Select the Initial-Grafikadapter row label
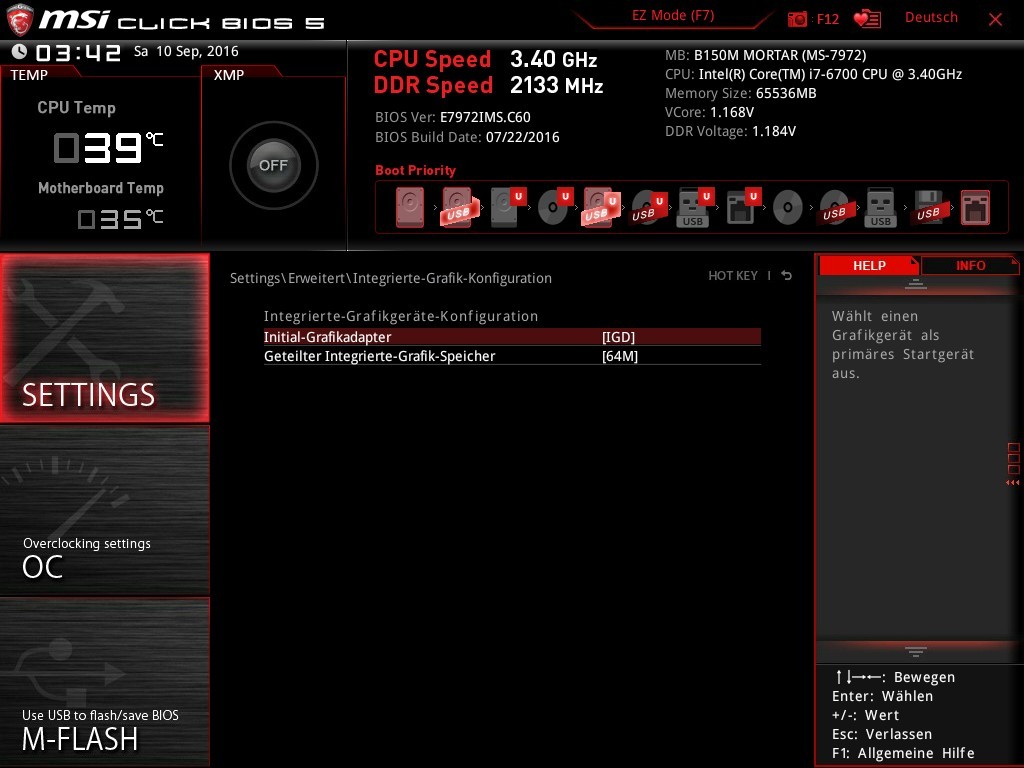 pyautogui.click(x=327, y=337)
